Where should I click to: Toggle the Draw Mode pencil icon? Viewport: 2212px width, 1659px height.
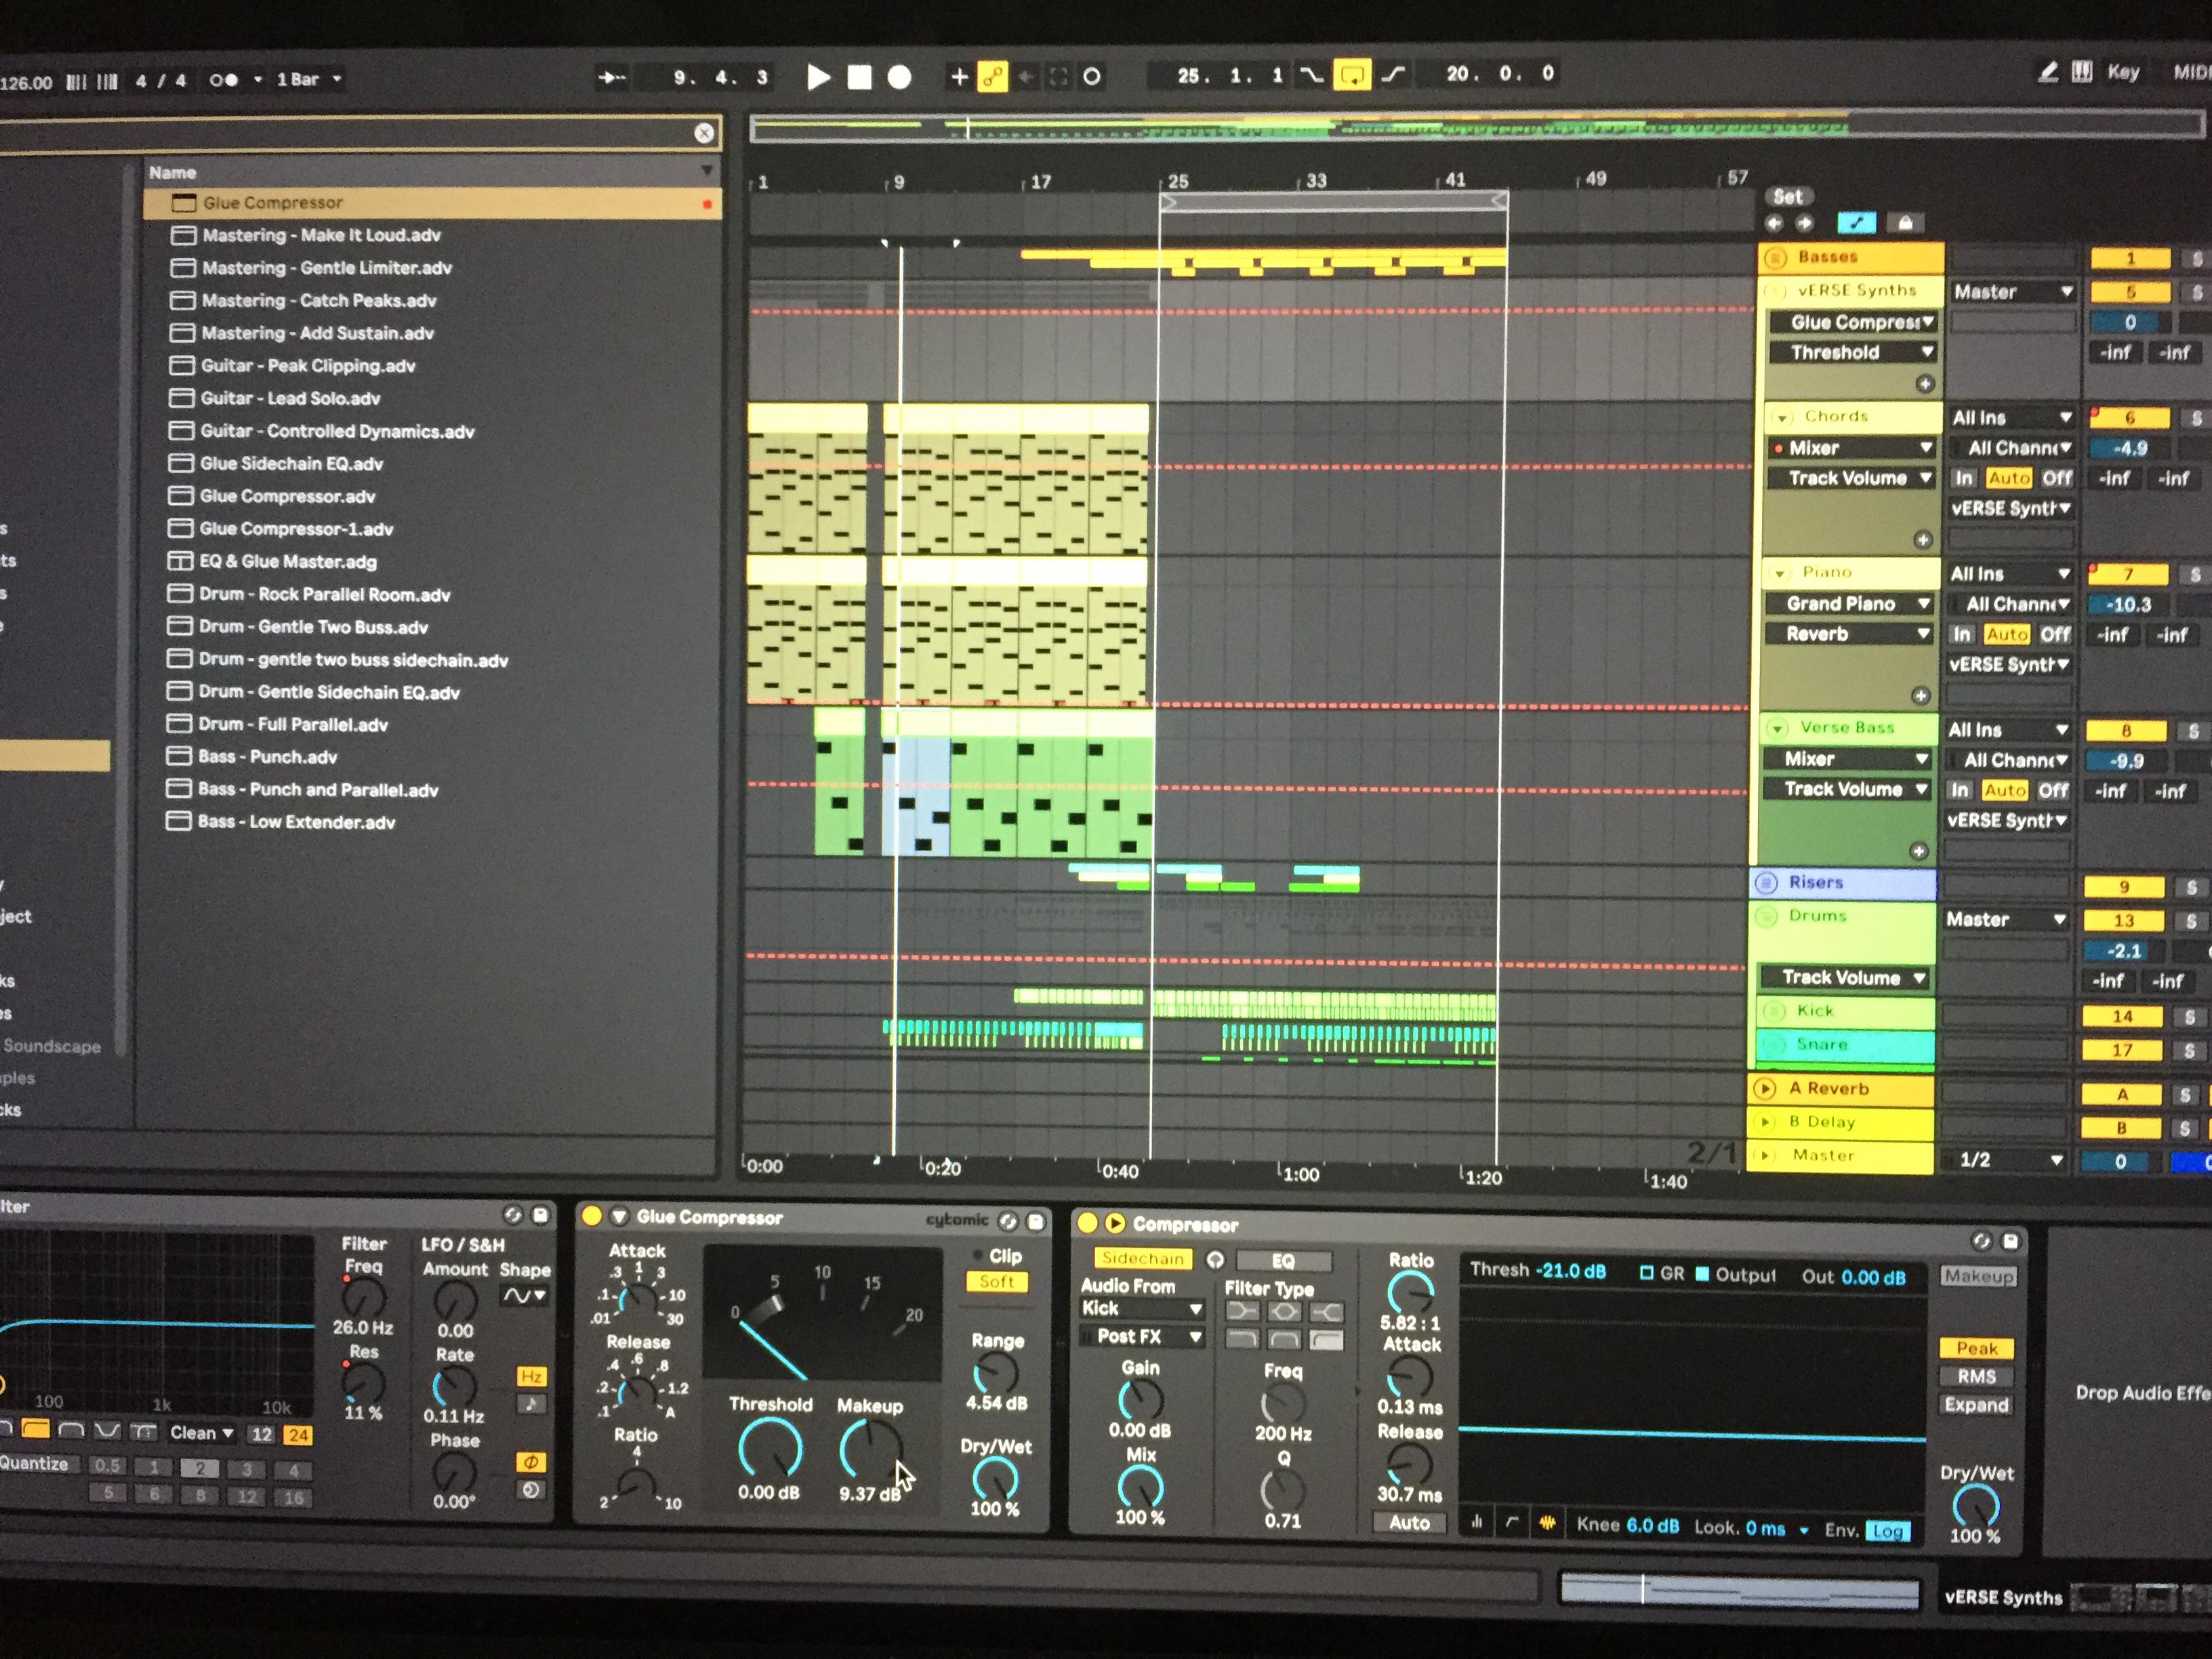pyautogui.click(x=2047, y=72)
